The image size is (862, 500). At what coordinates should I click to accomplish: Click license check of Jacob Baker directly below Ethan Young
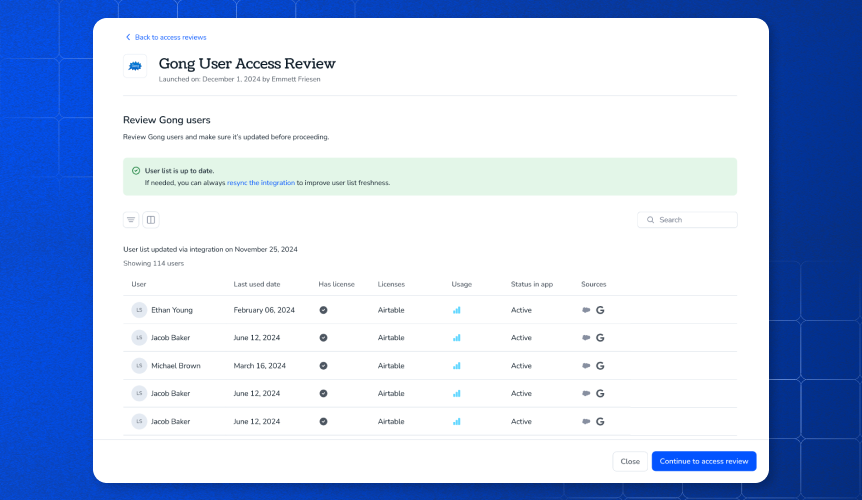tap(323, 338)
